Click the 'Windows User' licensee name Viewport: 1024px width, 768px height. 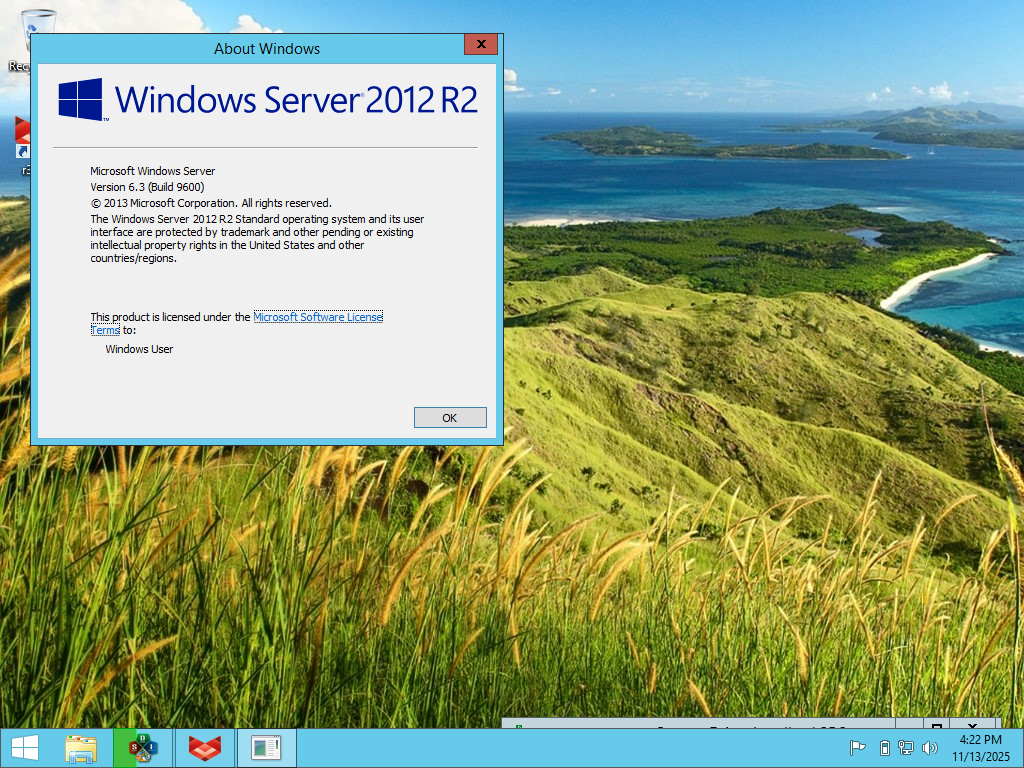tap(139, 349)
